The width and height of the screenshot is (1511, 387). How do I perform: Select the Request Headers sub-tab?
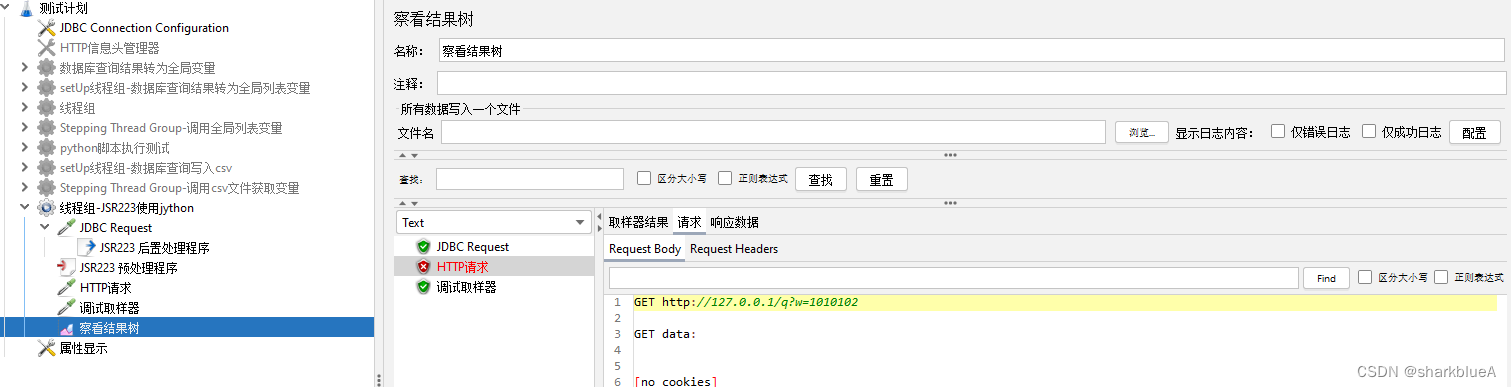pos(734,249)
